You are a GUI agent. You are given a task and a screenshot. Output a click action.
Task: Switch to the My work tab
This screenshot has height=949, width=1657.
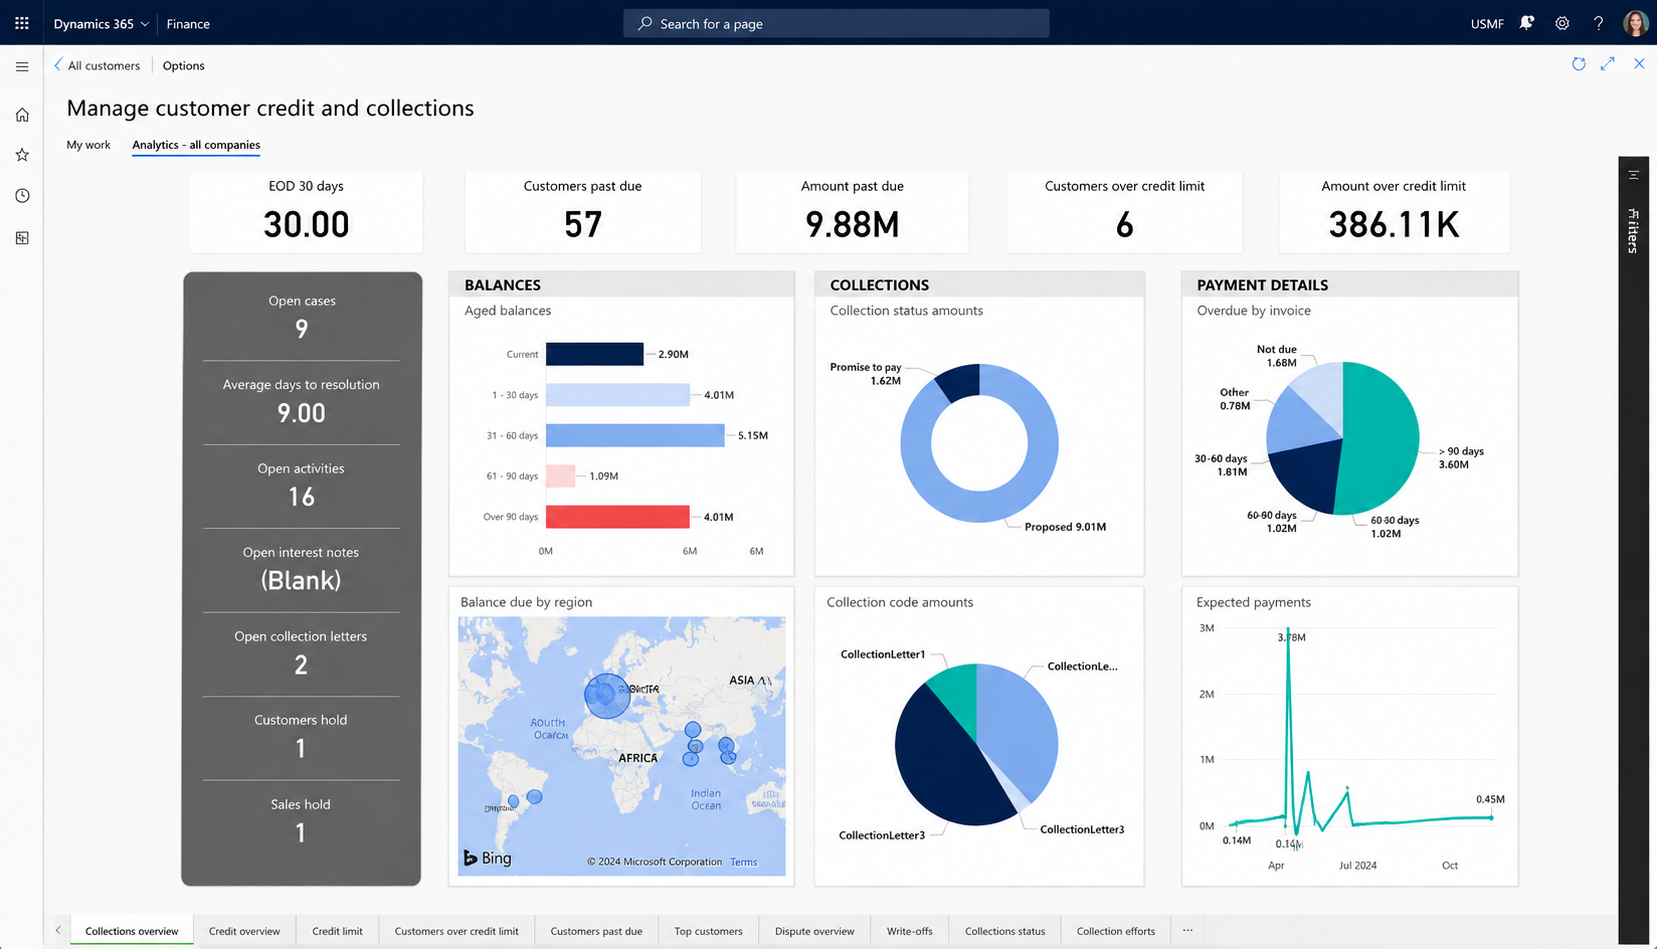(x=88, y=145)
